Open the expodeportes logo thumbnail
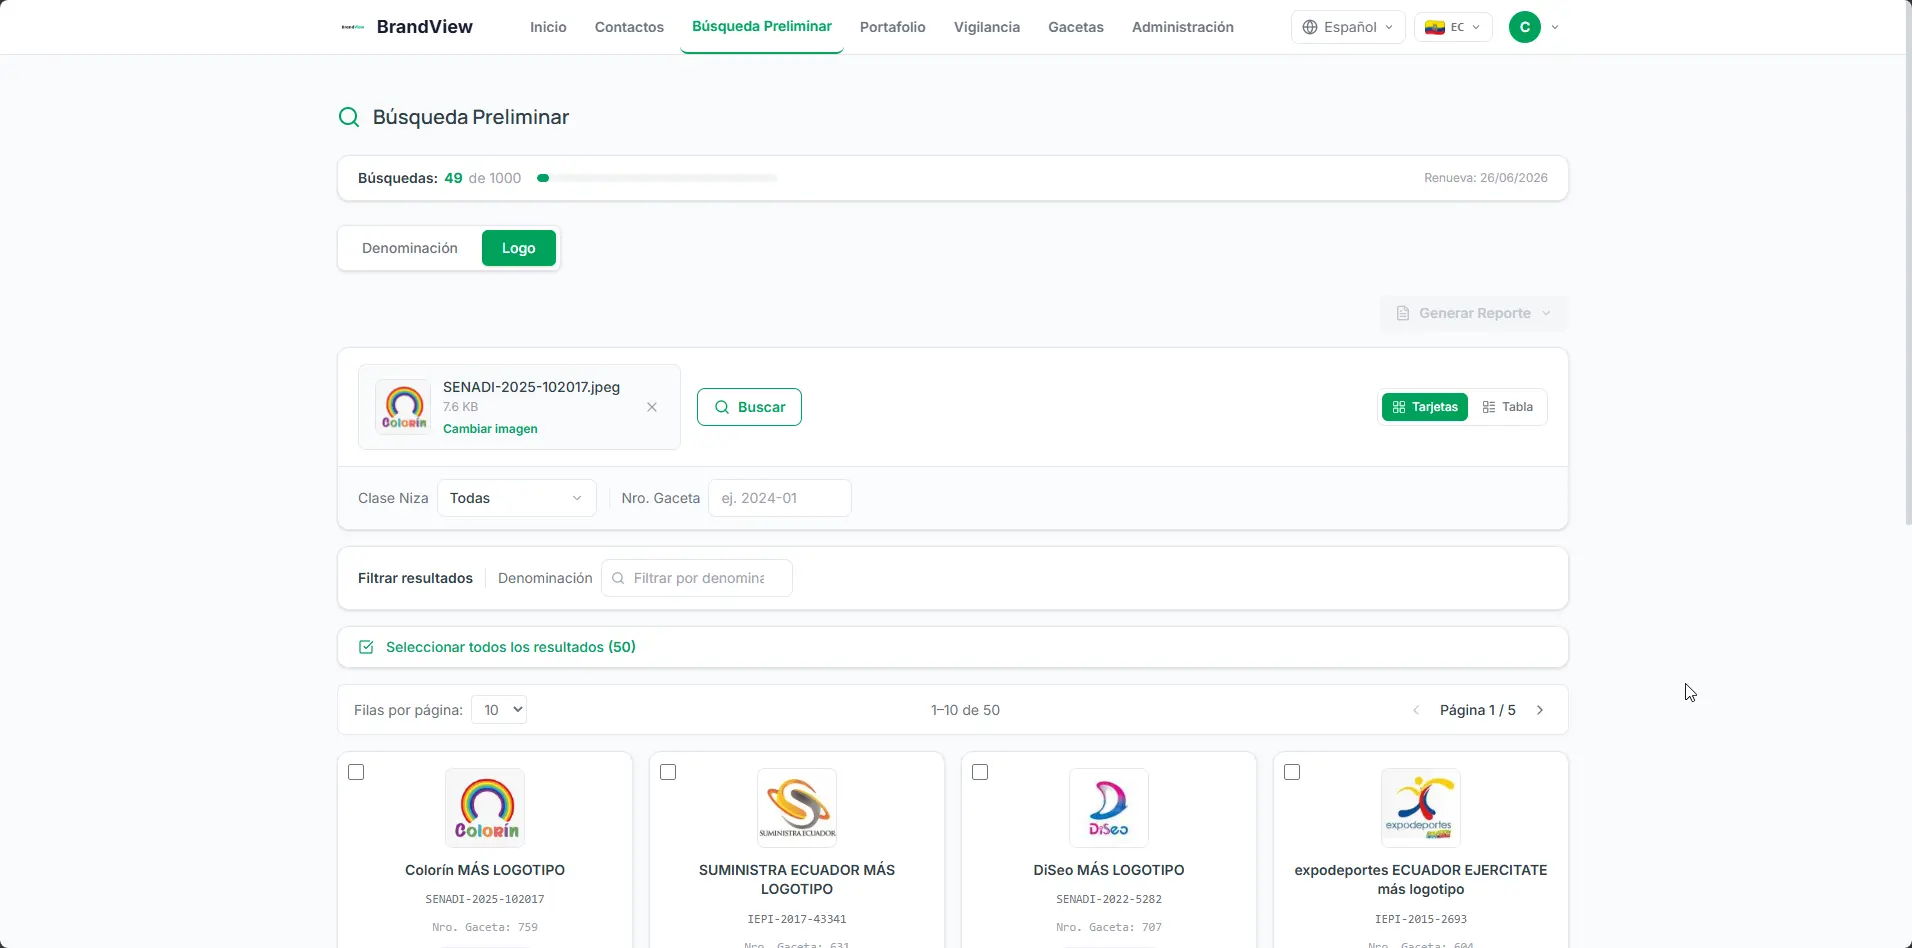 tap(1421, 808)
